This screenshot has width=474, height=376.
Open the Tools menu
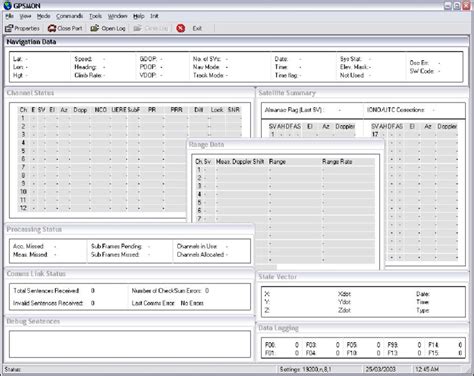(x=95, y=16)
